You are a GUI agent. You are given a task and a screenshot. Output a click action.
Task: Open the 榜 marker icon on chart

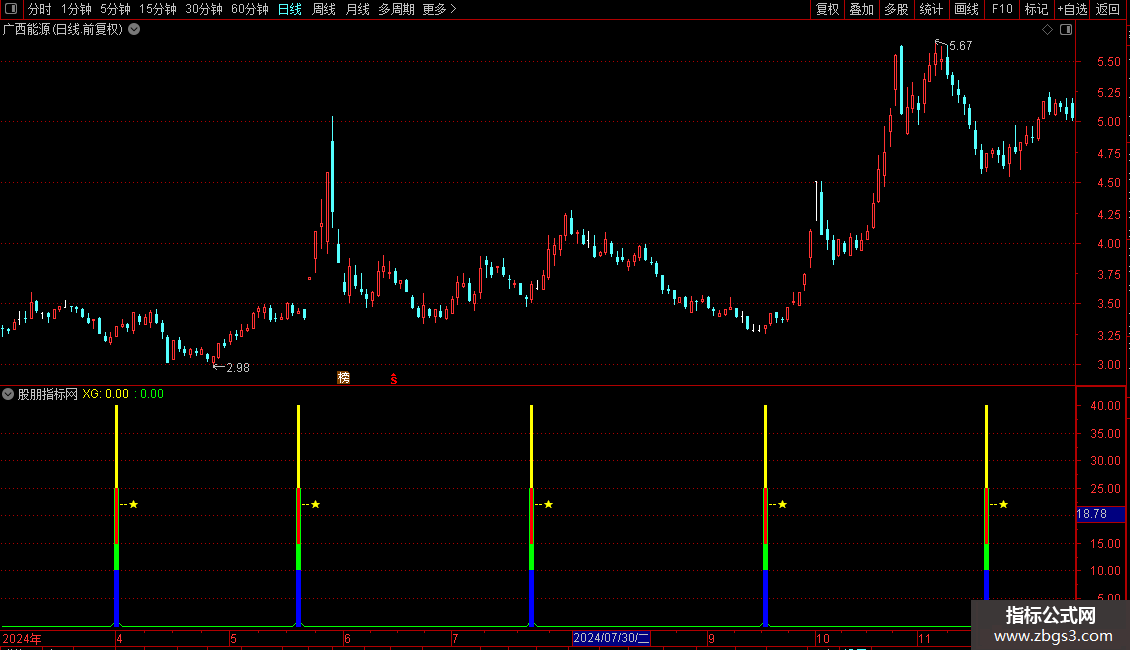point(344,378)
